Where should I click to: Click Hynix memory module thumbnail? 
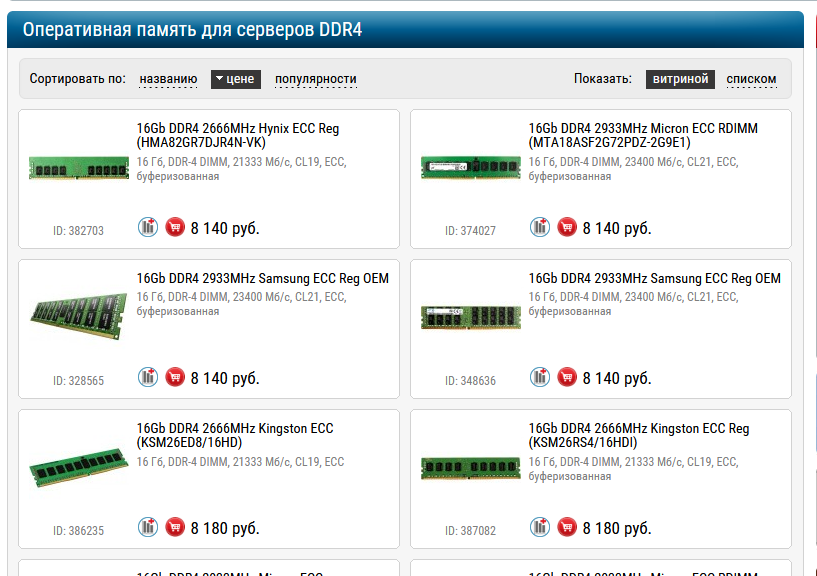pyautogui.click(x=79, y=168)
